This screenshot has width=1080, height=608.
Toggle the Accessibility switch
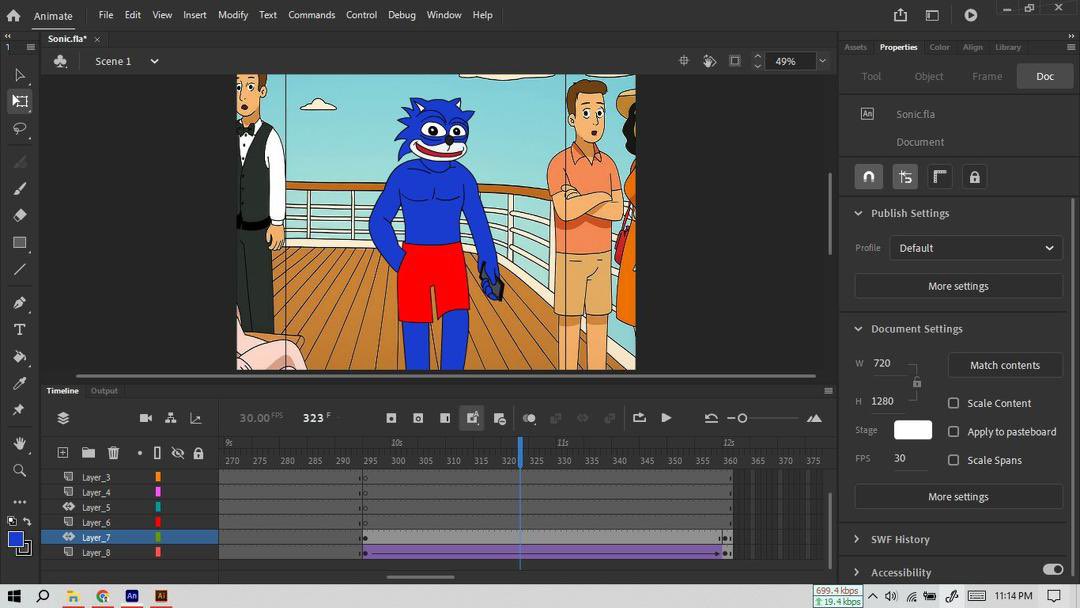point(1052,569)
